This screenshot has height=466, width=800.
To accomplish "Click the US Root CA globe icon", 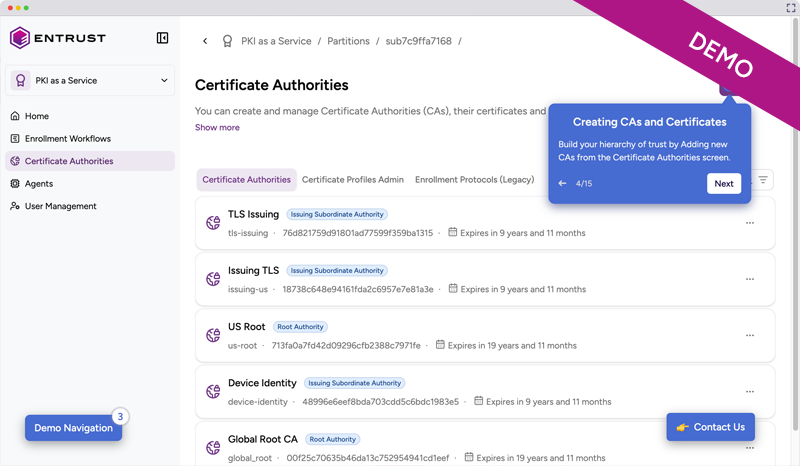I will pyautogui.click(x=213, y=335).
